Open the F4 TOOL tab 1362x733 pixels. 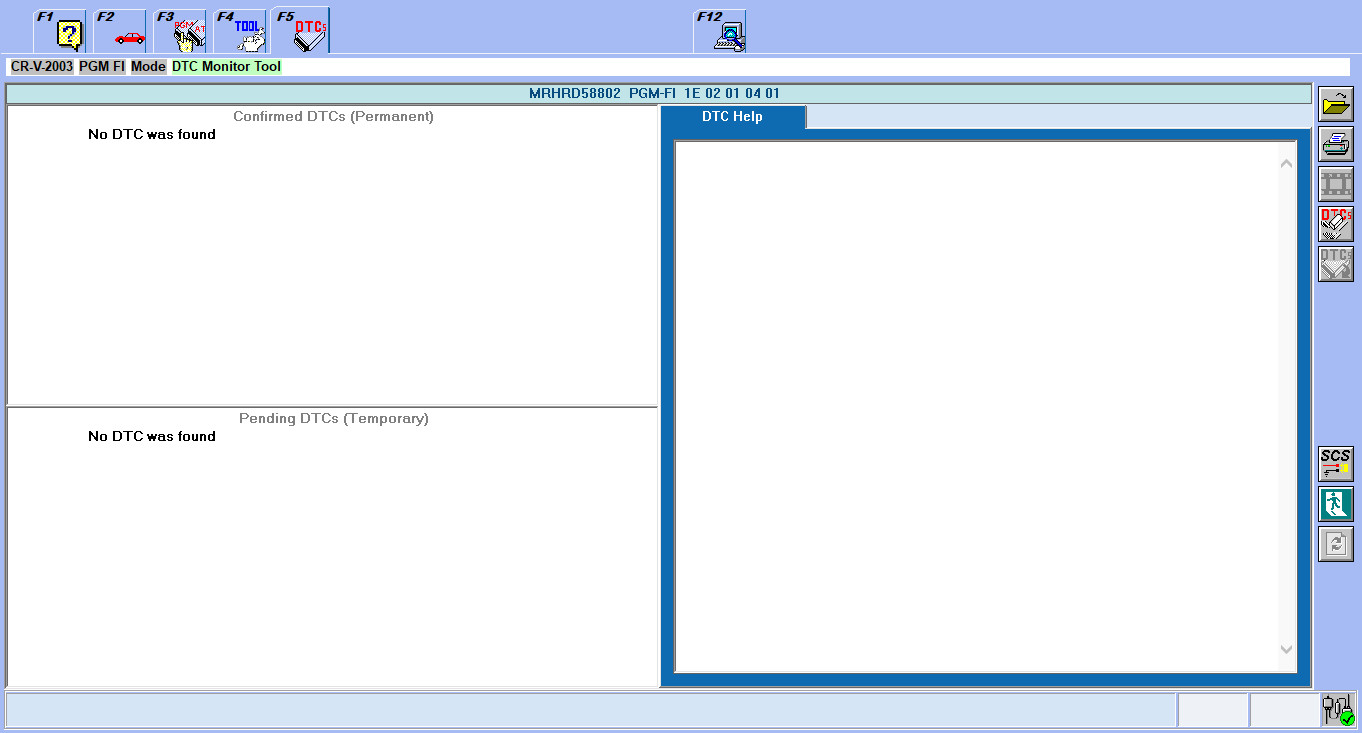240,31
